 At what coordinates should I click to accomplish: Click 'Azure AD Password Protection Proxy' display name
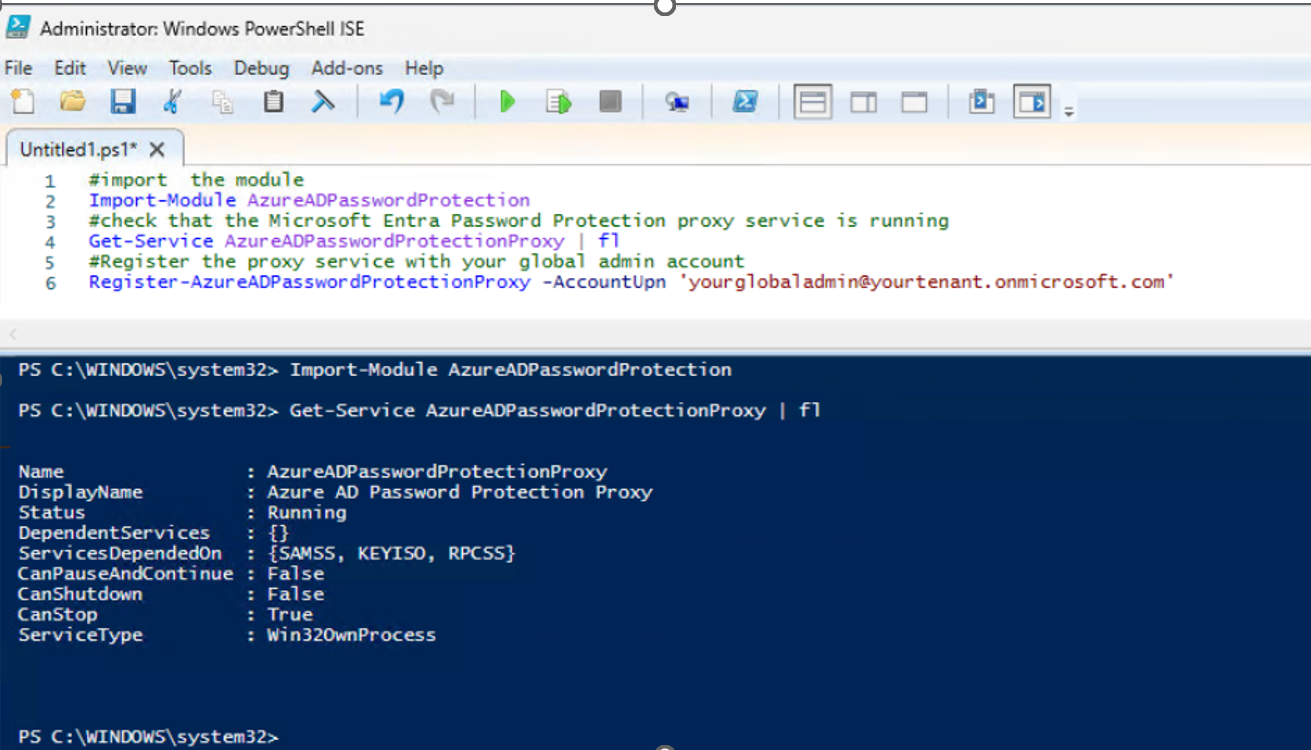[460, 492]
